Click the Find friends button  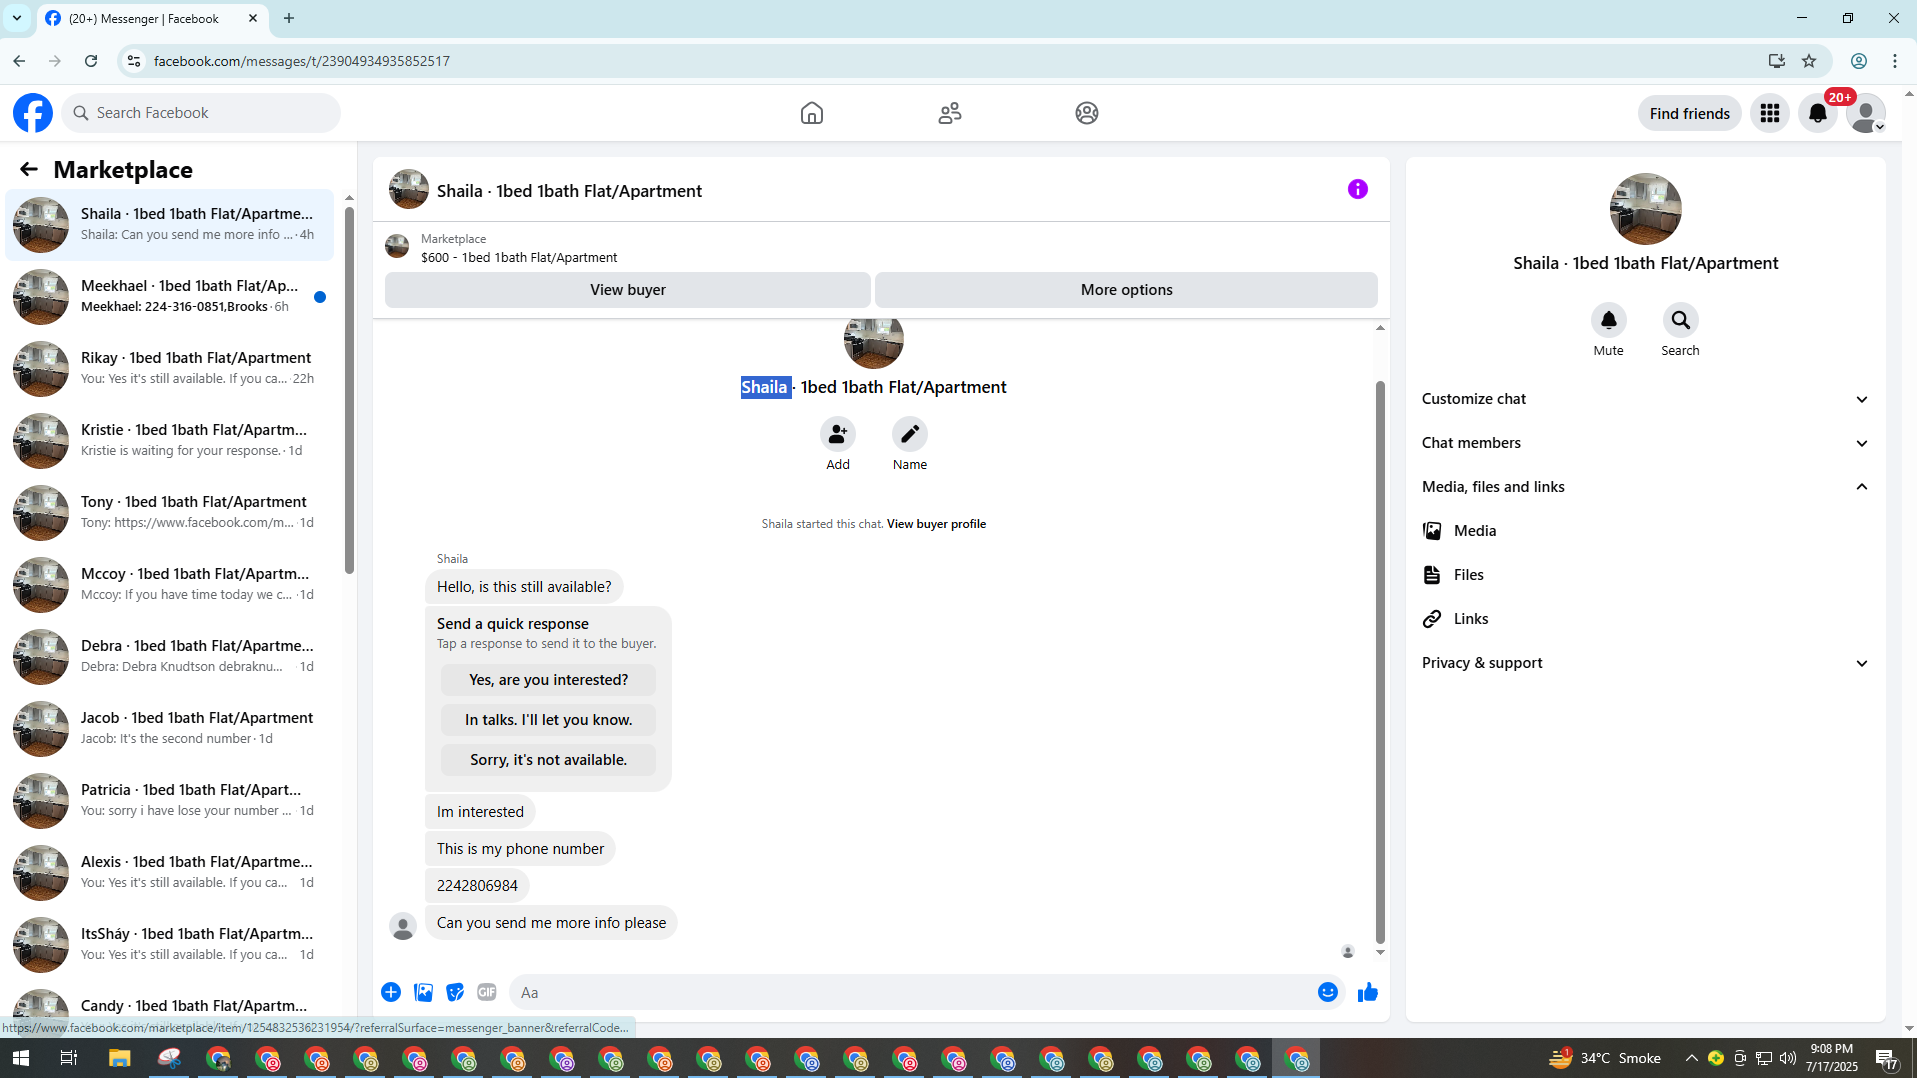pyautogui.click(x=1690, y=113)
